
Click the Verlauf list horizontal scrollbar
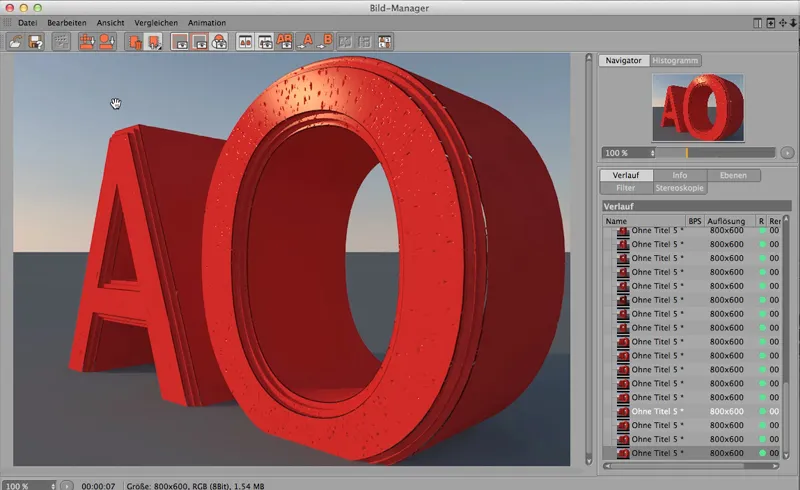tap(691, 466)
